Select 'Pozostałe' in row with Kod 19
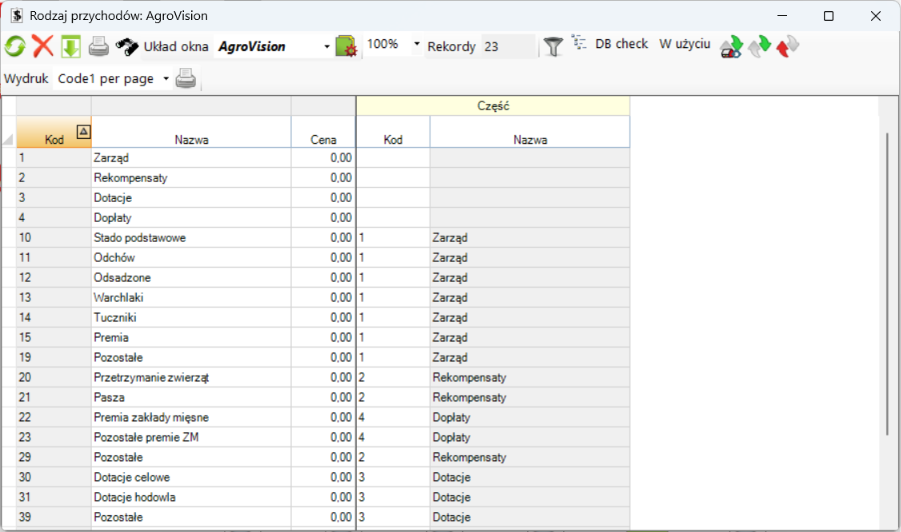The image size is (901, 532). [x=191, y=357]
